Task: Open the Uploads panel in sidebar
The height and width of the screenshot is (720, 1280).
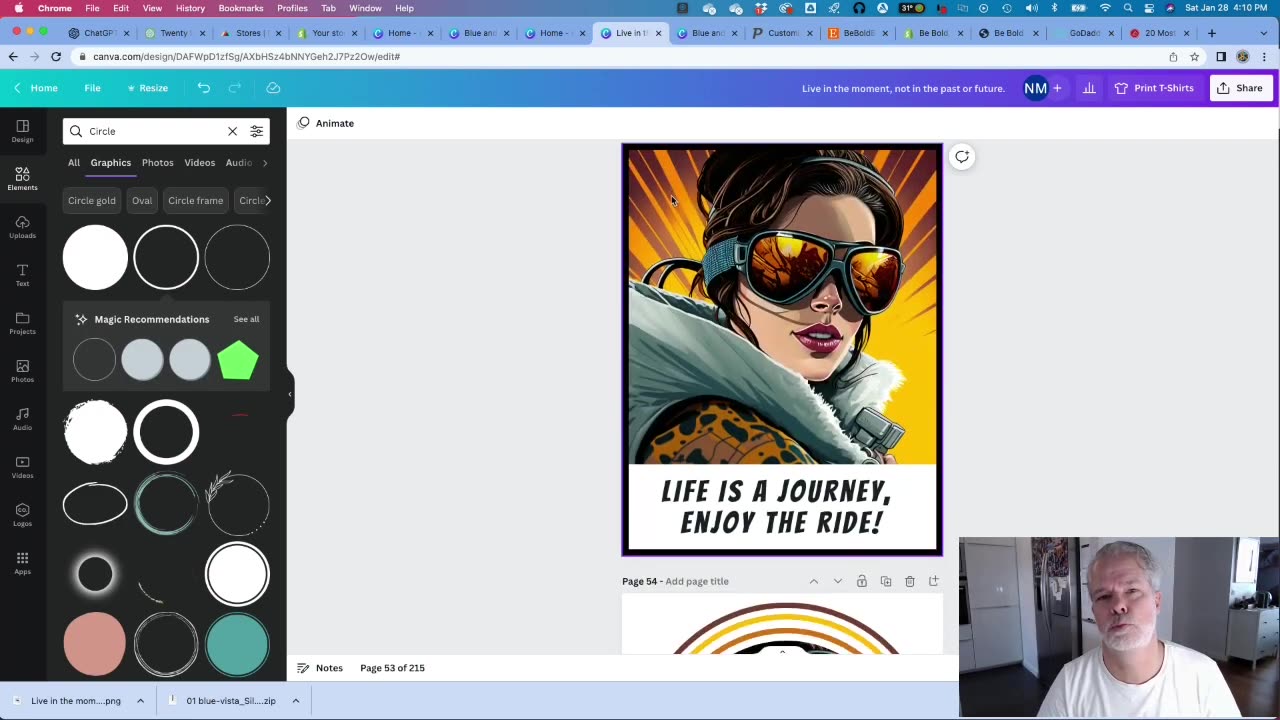Action: tap(22, 226)
